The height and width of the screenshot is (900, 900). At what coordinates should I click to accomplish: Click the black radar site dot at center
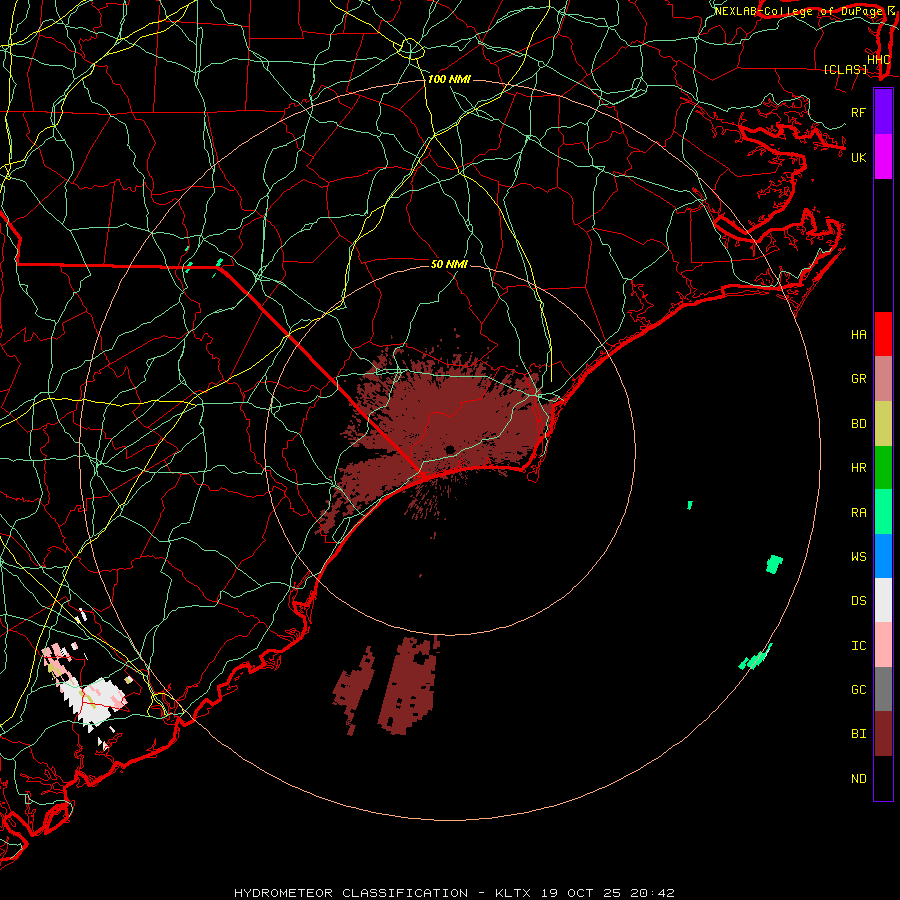click(x=450, y=449)
